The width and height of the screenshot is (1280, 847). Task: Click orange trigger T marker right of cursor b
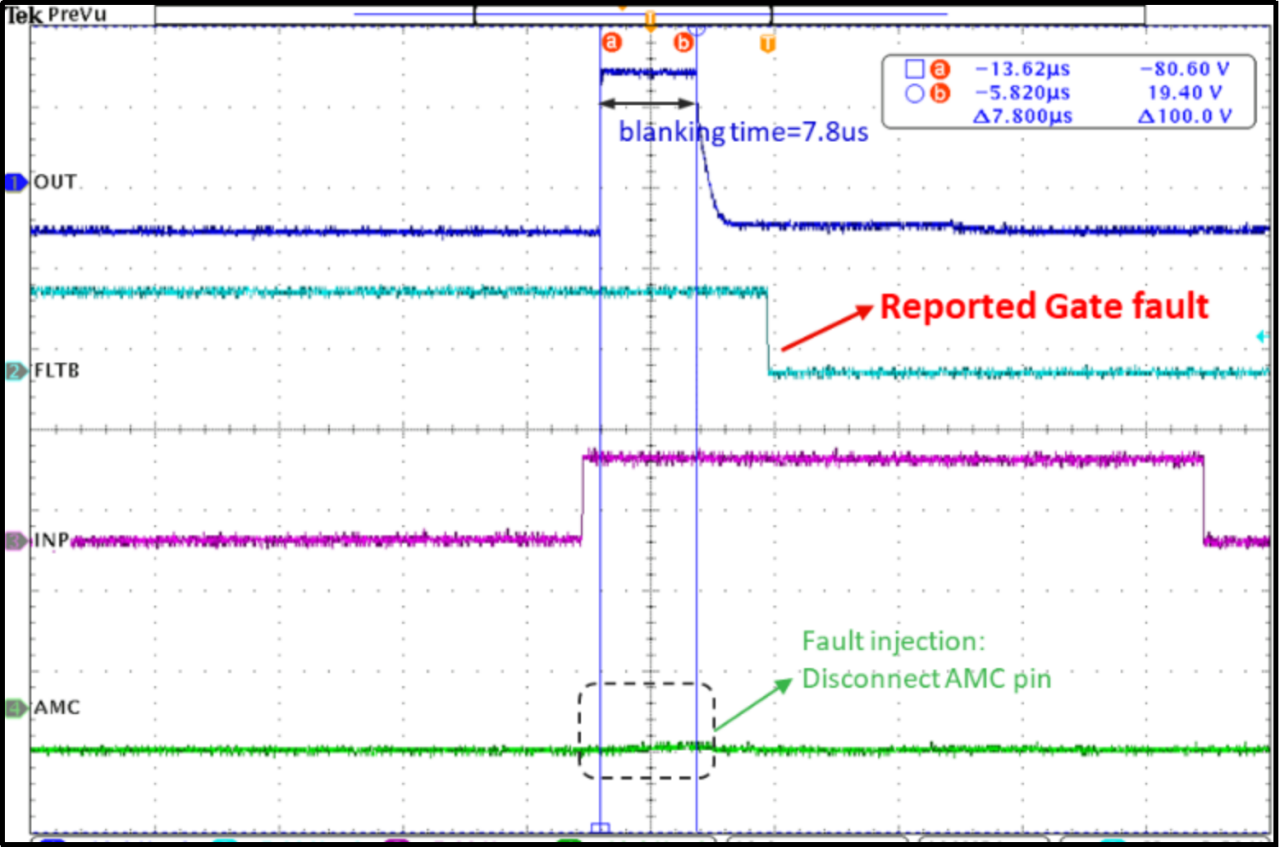click(x=768, y=43)
